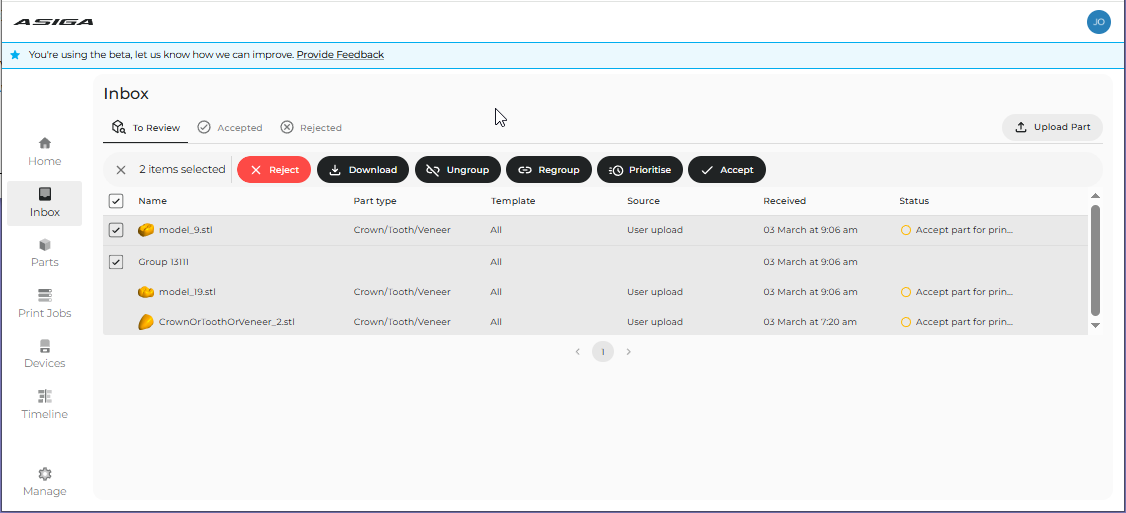Viewport: 1126px width, 513px height.
Task: Click the Accept button
Action: (x=727, y=170)
